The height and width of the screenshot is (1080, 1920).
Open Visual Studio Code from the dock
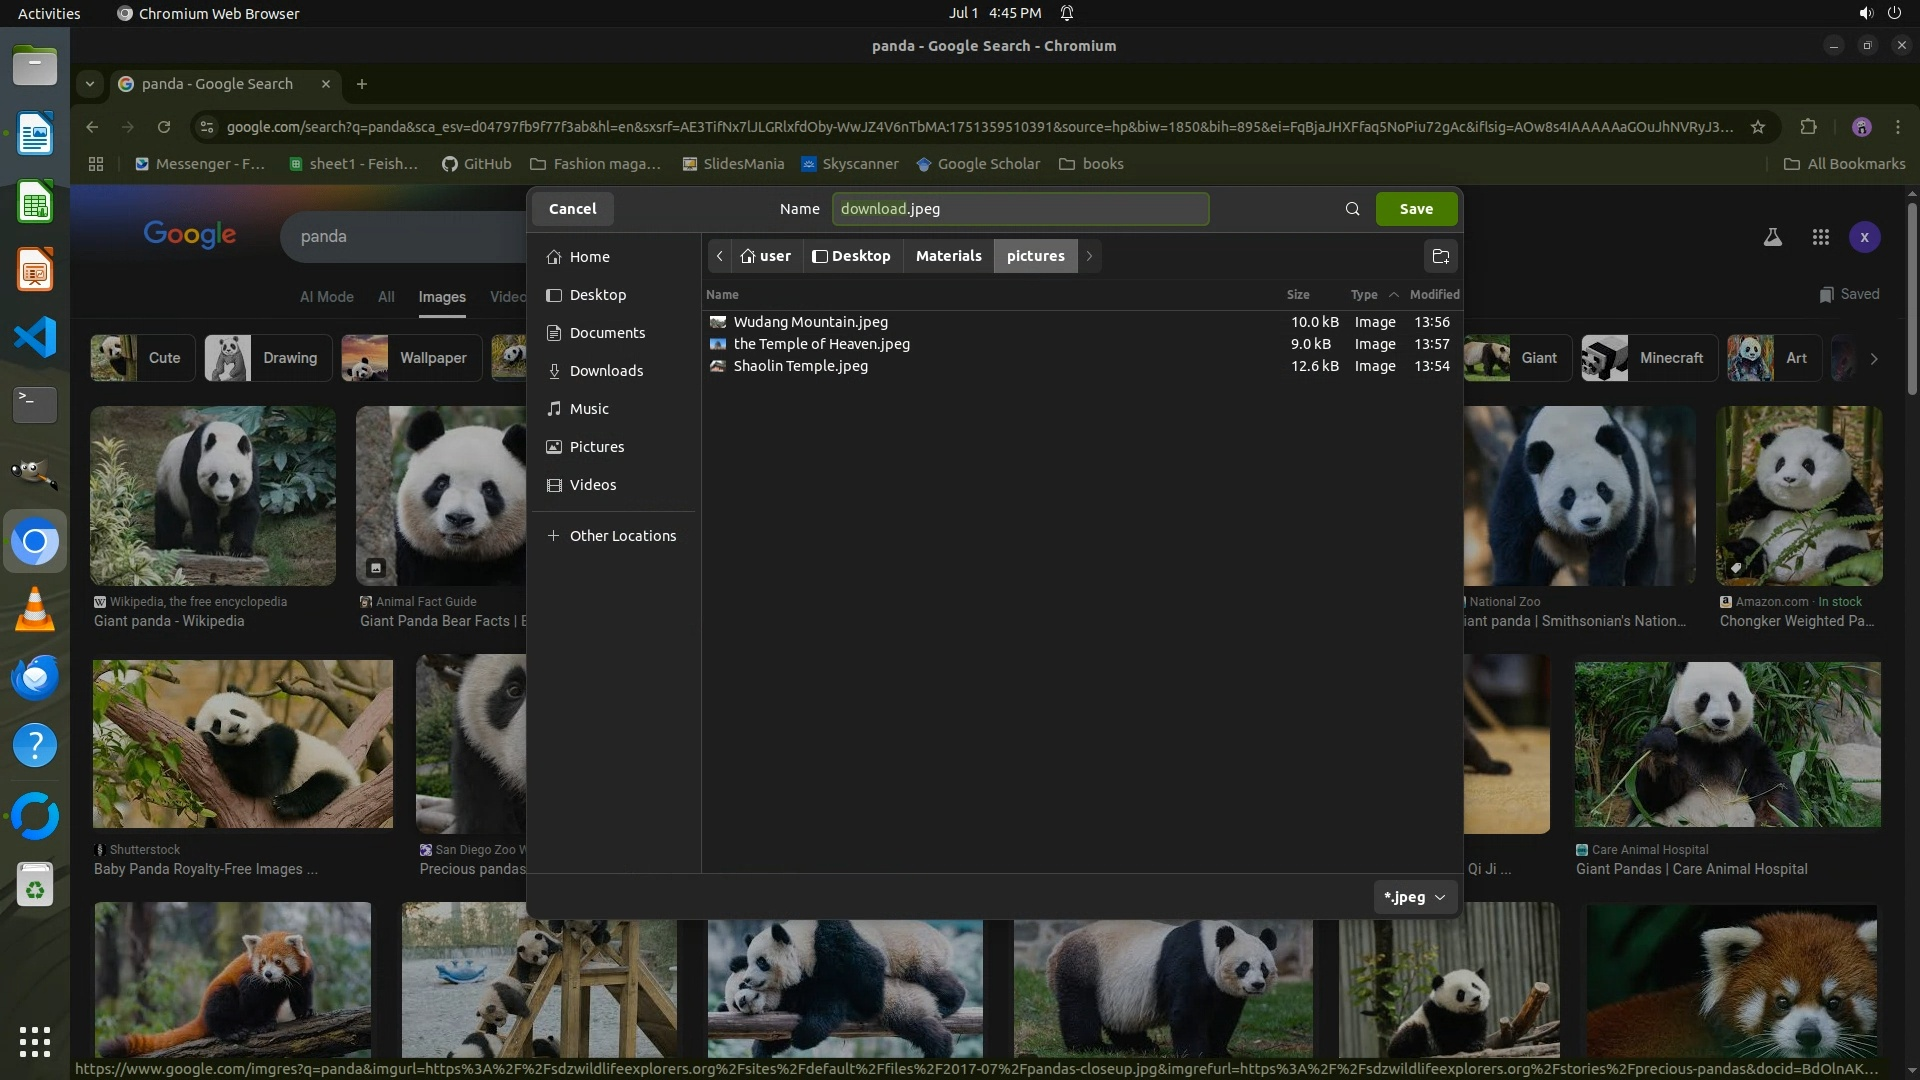(x=35, y=337)
